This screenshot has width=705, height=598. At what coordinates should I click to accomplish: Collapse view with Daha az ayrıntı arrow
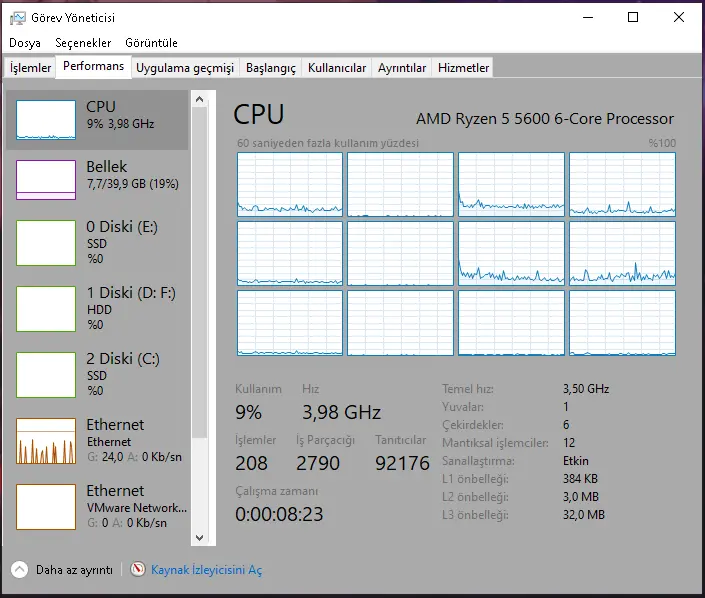point(19,570)
